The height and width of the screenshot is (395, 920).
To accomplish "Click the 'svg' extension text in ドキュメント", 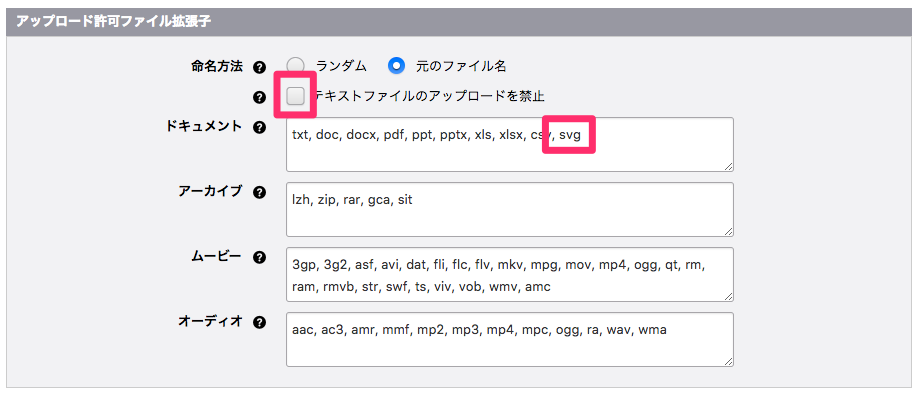I will (570, 135).
